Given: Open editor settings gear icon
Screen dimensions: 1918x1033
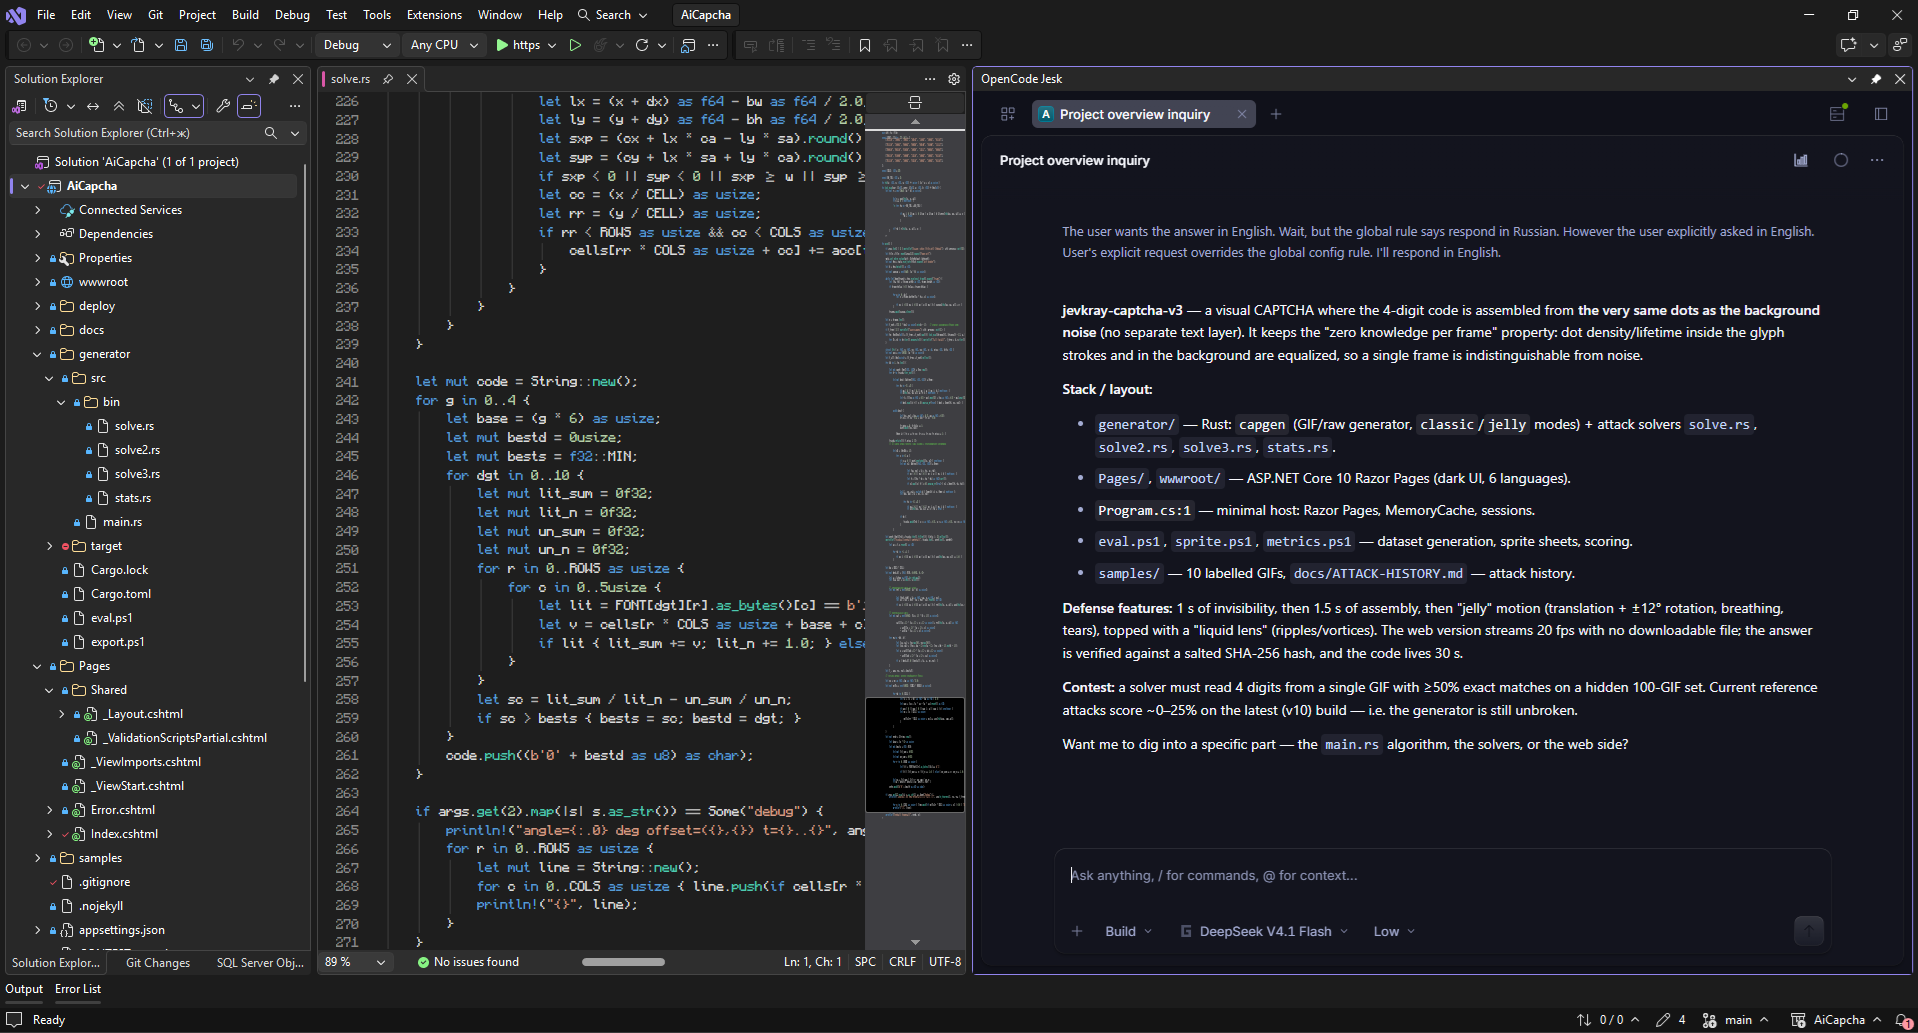Looking at the screenshot, I should (954, 79).
